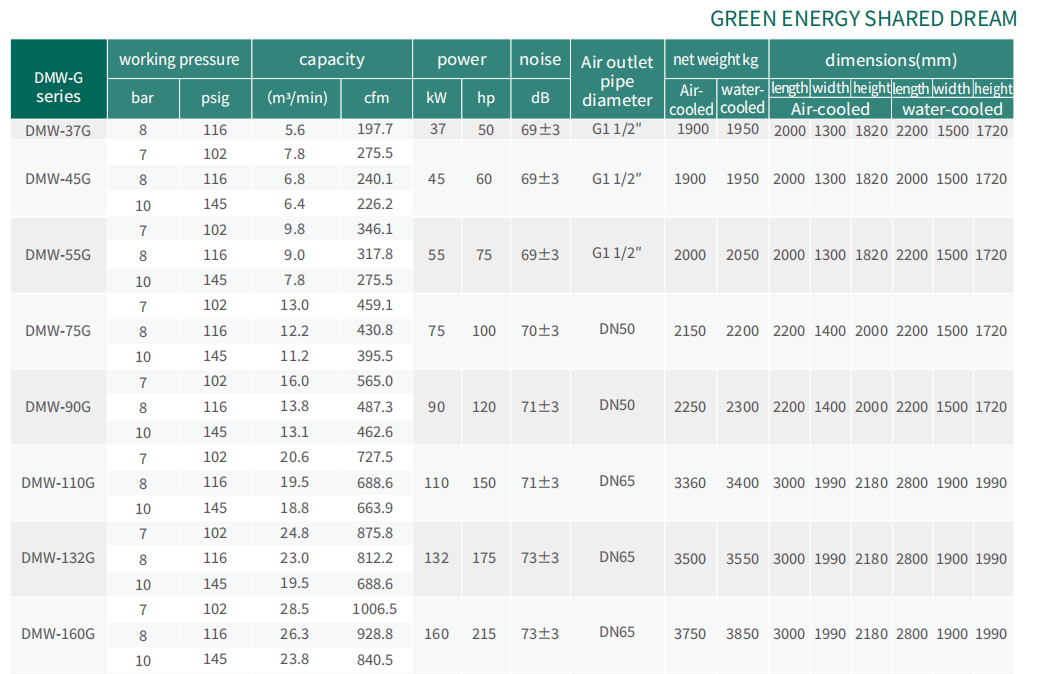
Task: Select the dimensions(mm) header
Action: 891,59
